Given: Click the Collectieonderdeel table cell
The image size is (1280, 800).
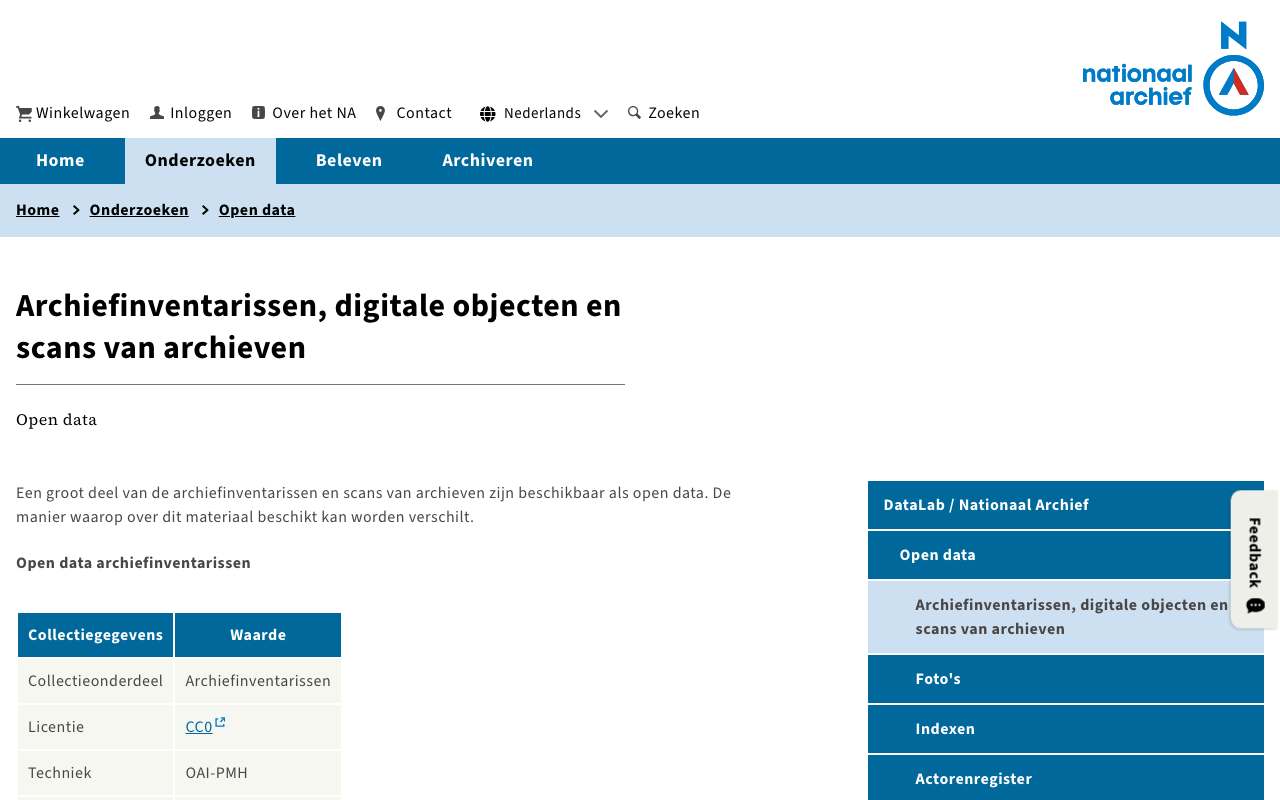Looking at the screenshot, I should 96,681.
